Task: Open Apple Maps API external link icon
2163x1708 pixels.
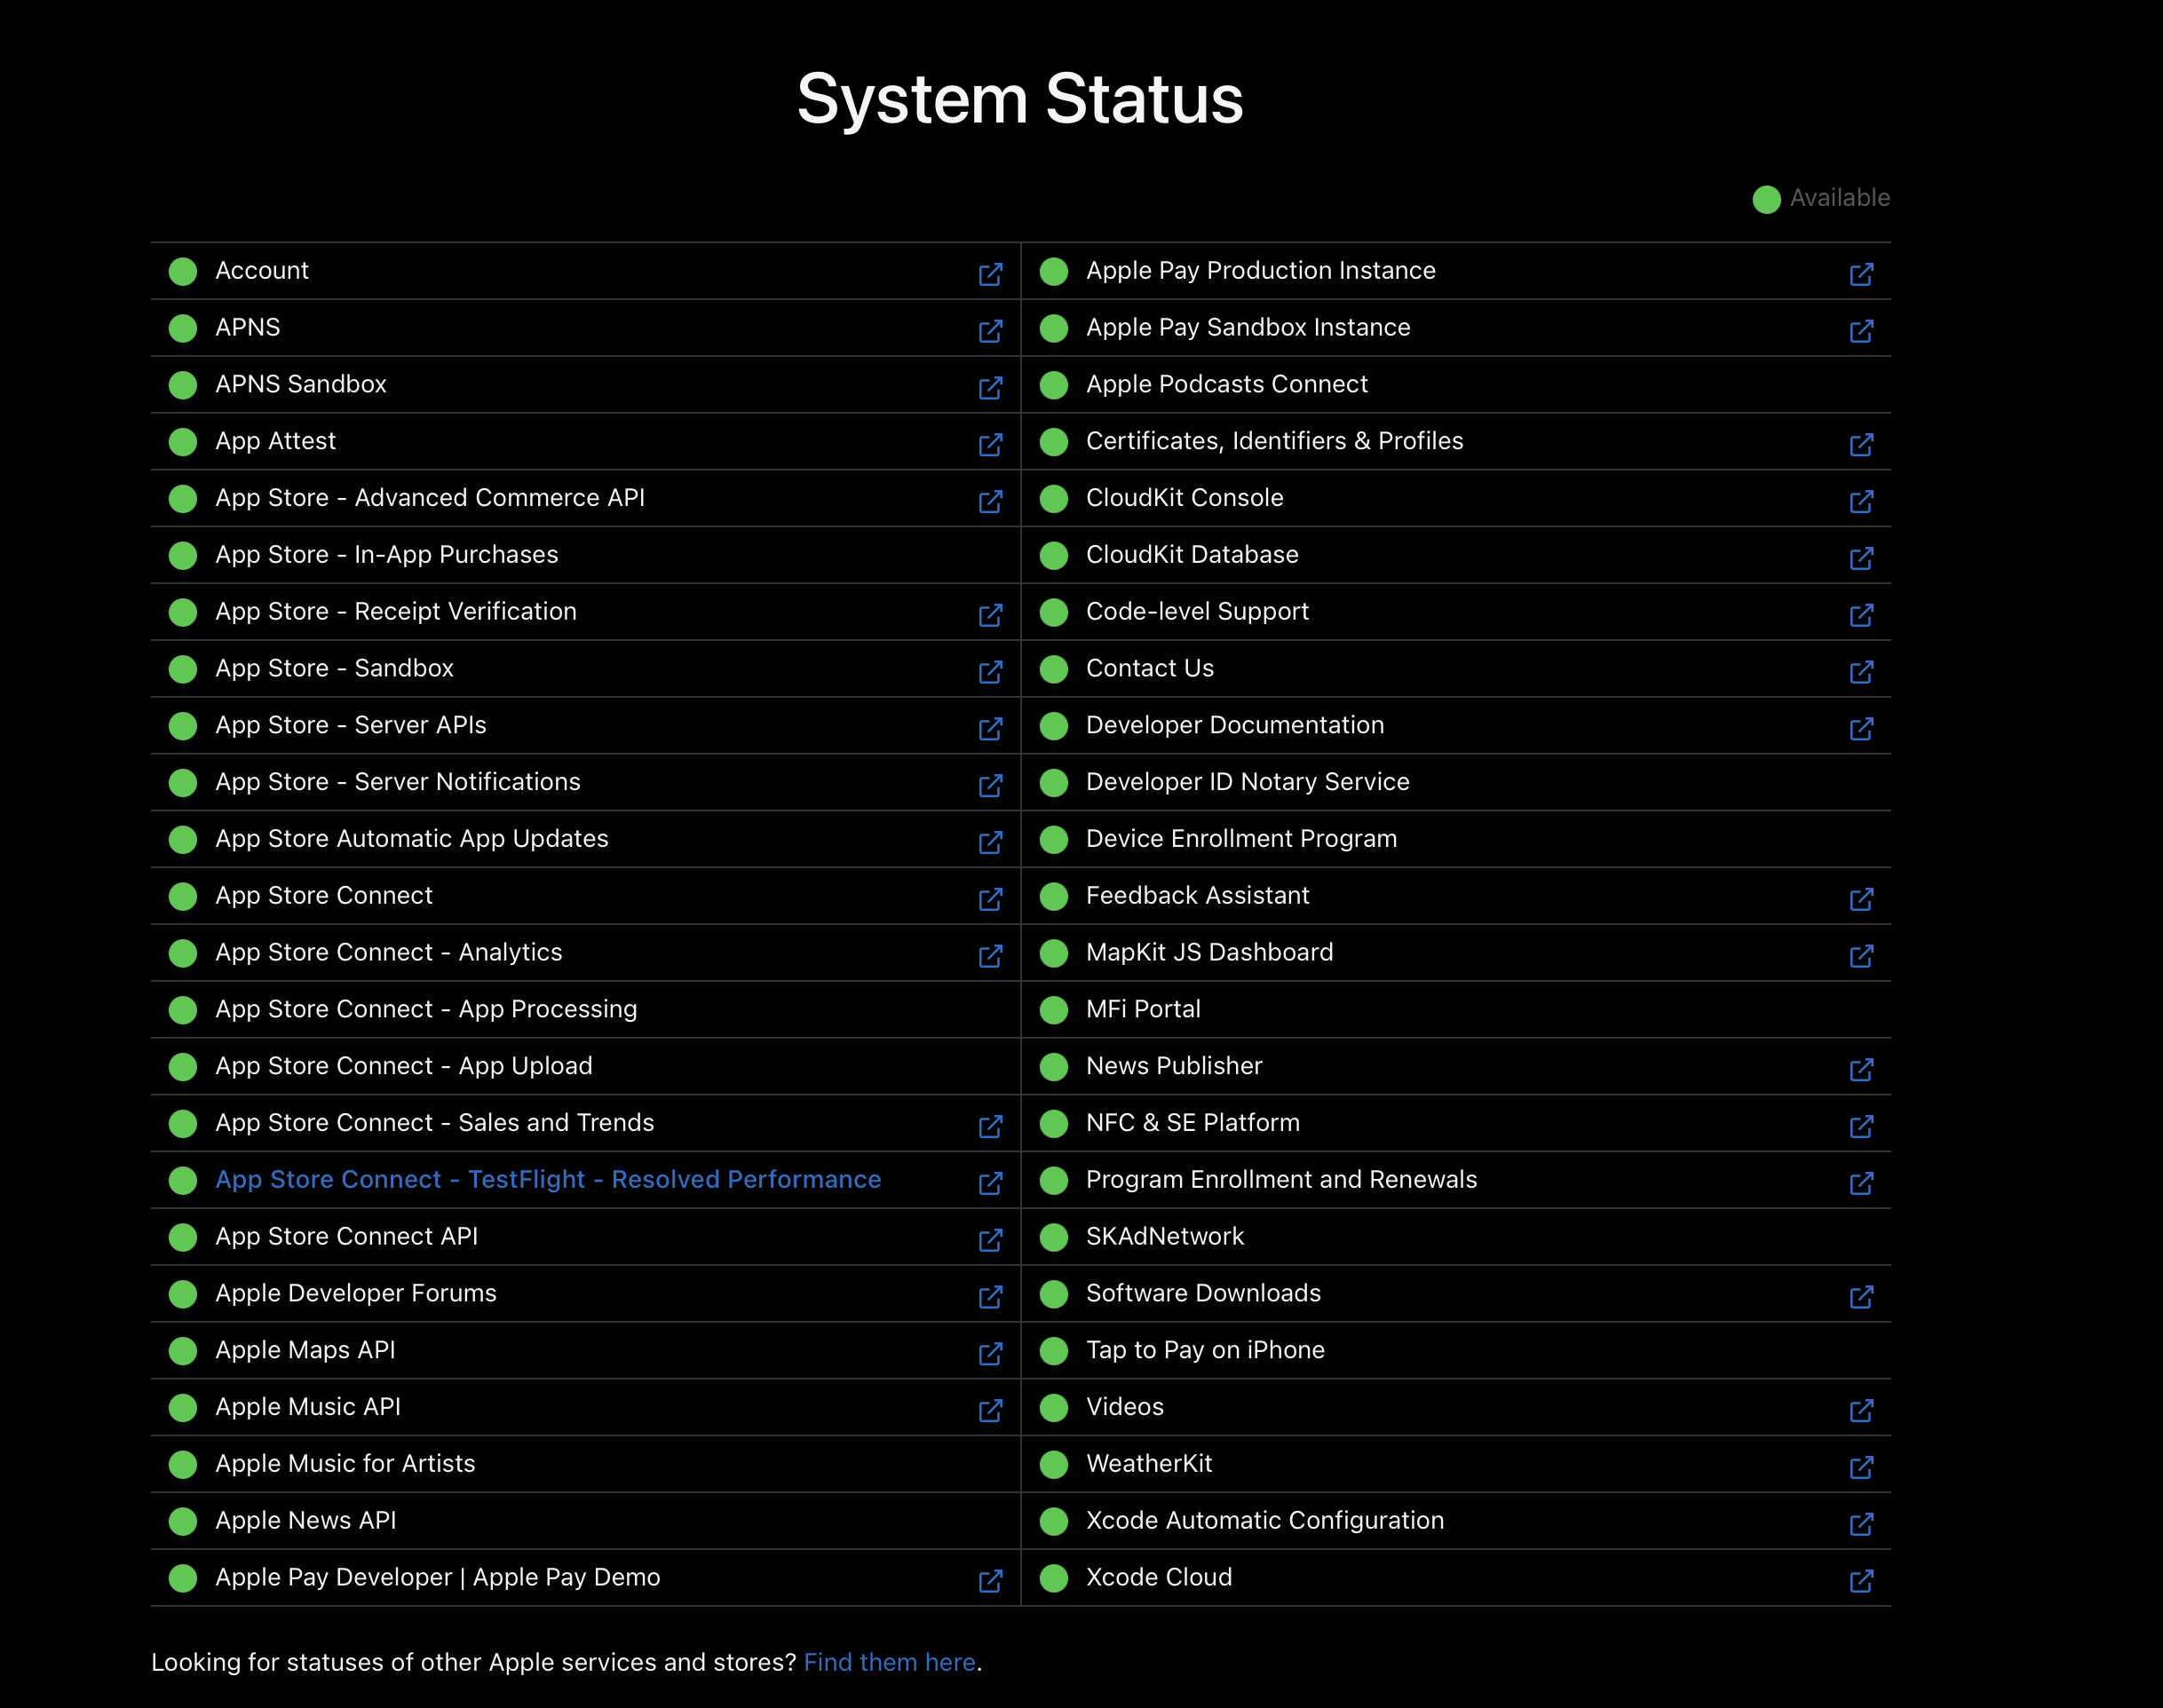Action: 990,1354
